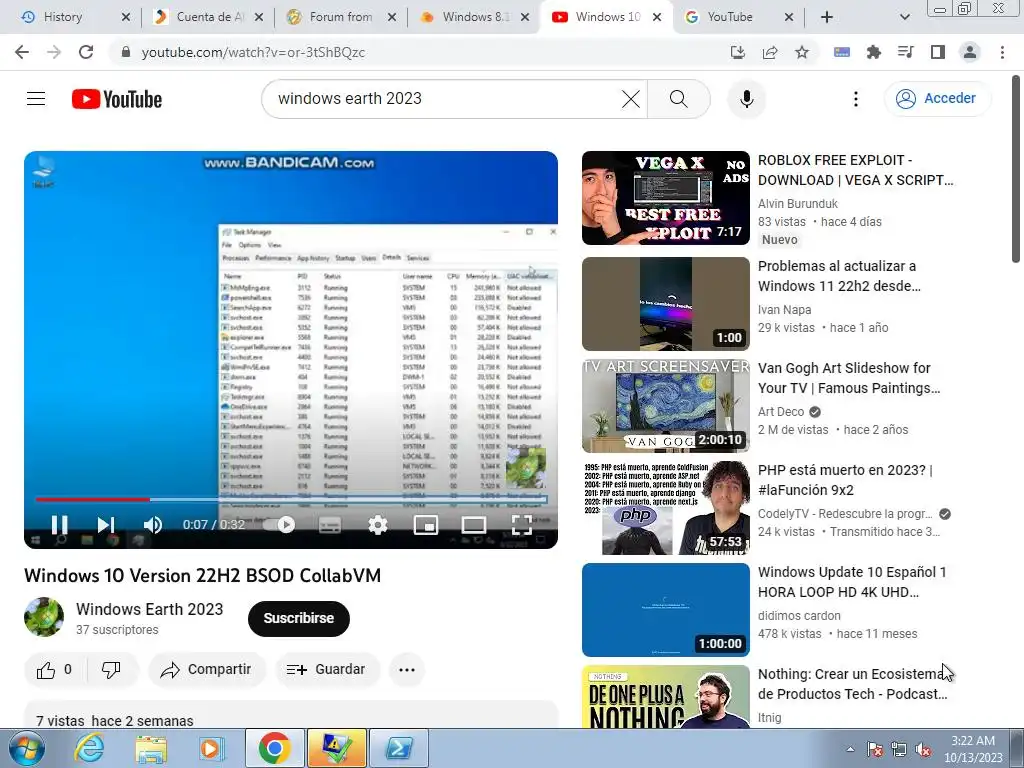Install app icon in address bar
The width and height of the screenshot is (1024, 768).
[738, 52]
